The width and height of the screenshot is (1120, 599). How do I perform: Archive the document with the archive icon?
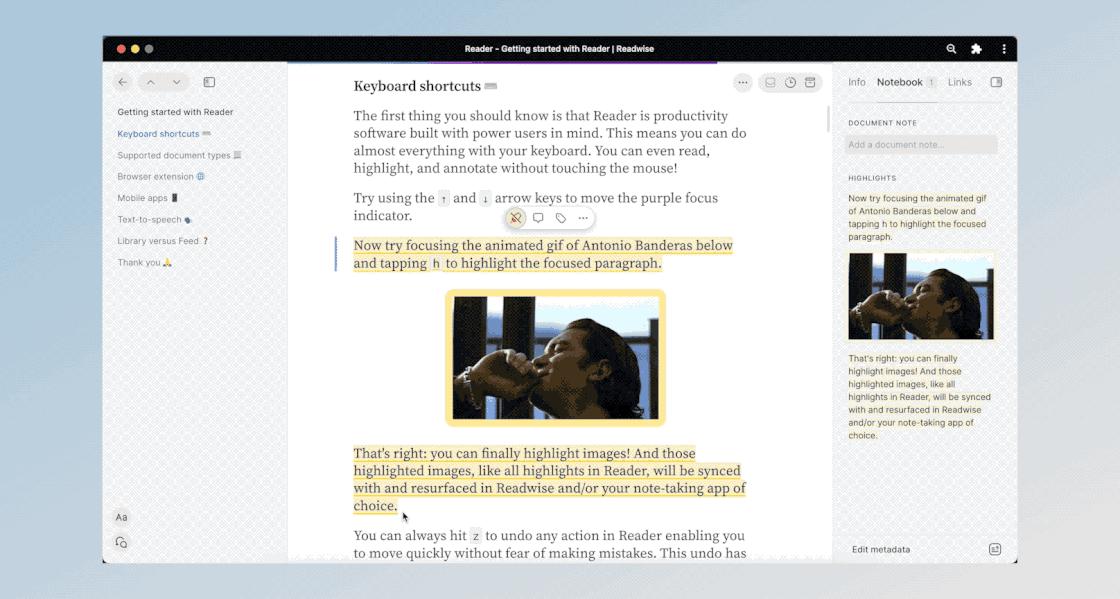811,82
